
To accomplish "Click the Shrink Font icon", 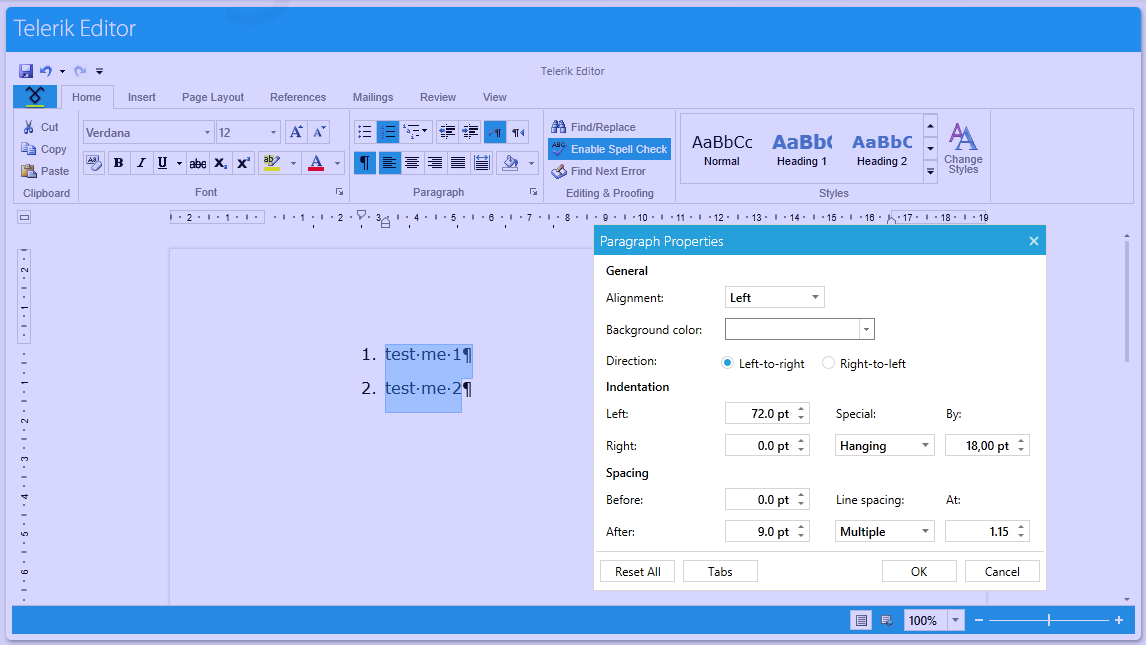I will (x=319, y=132).
